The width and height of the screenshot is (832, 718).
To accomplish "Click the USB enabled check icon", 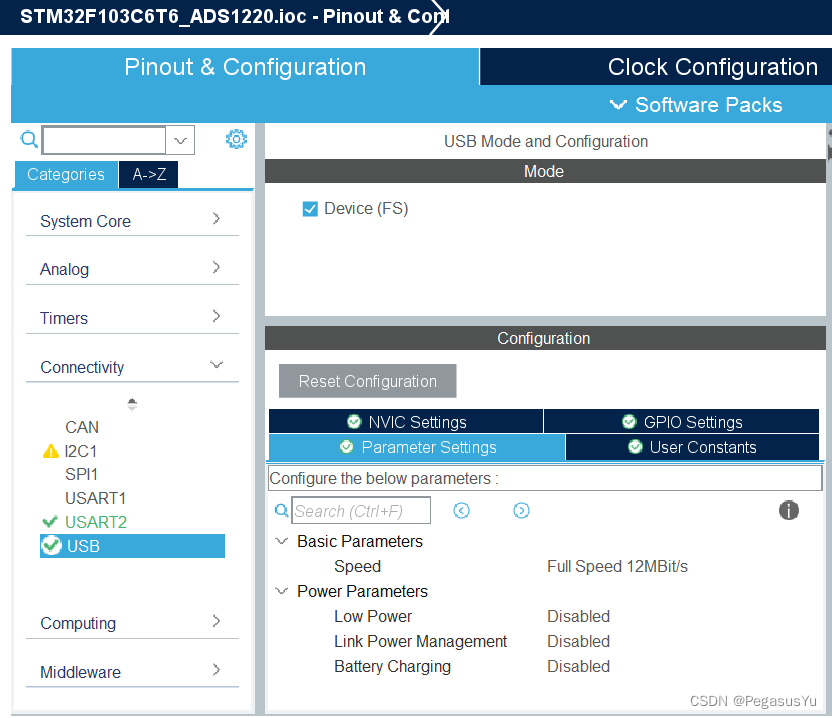I will [51, 546].
